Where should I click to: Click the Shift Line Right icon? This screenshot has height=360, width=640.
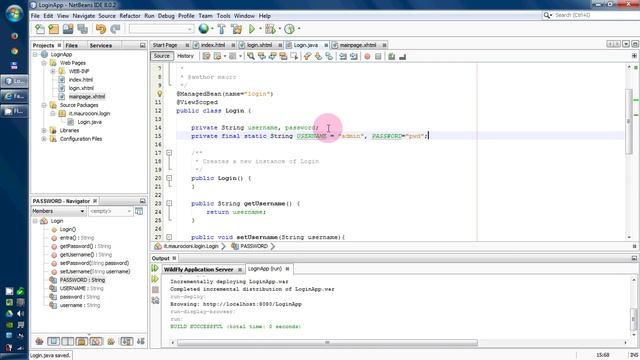point(354,56)
